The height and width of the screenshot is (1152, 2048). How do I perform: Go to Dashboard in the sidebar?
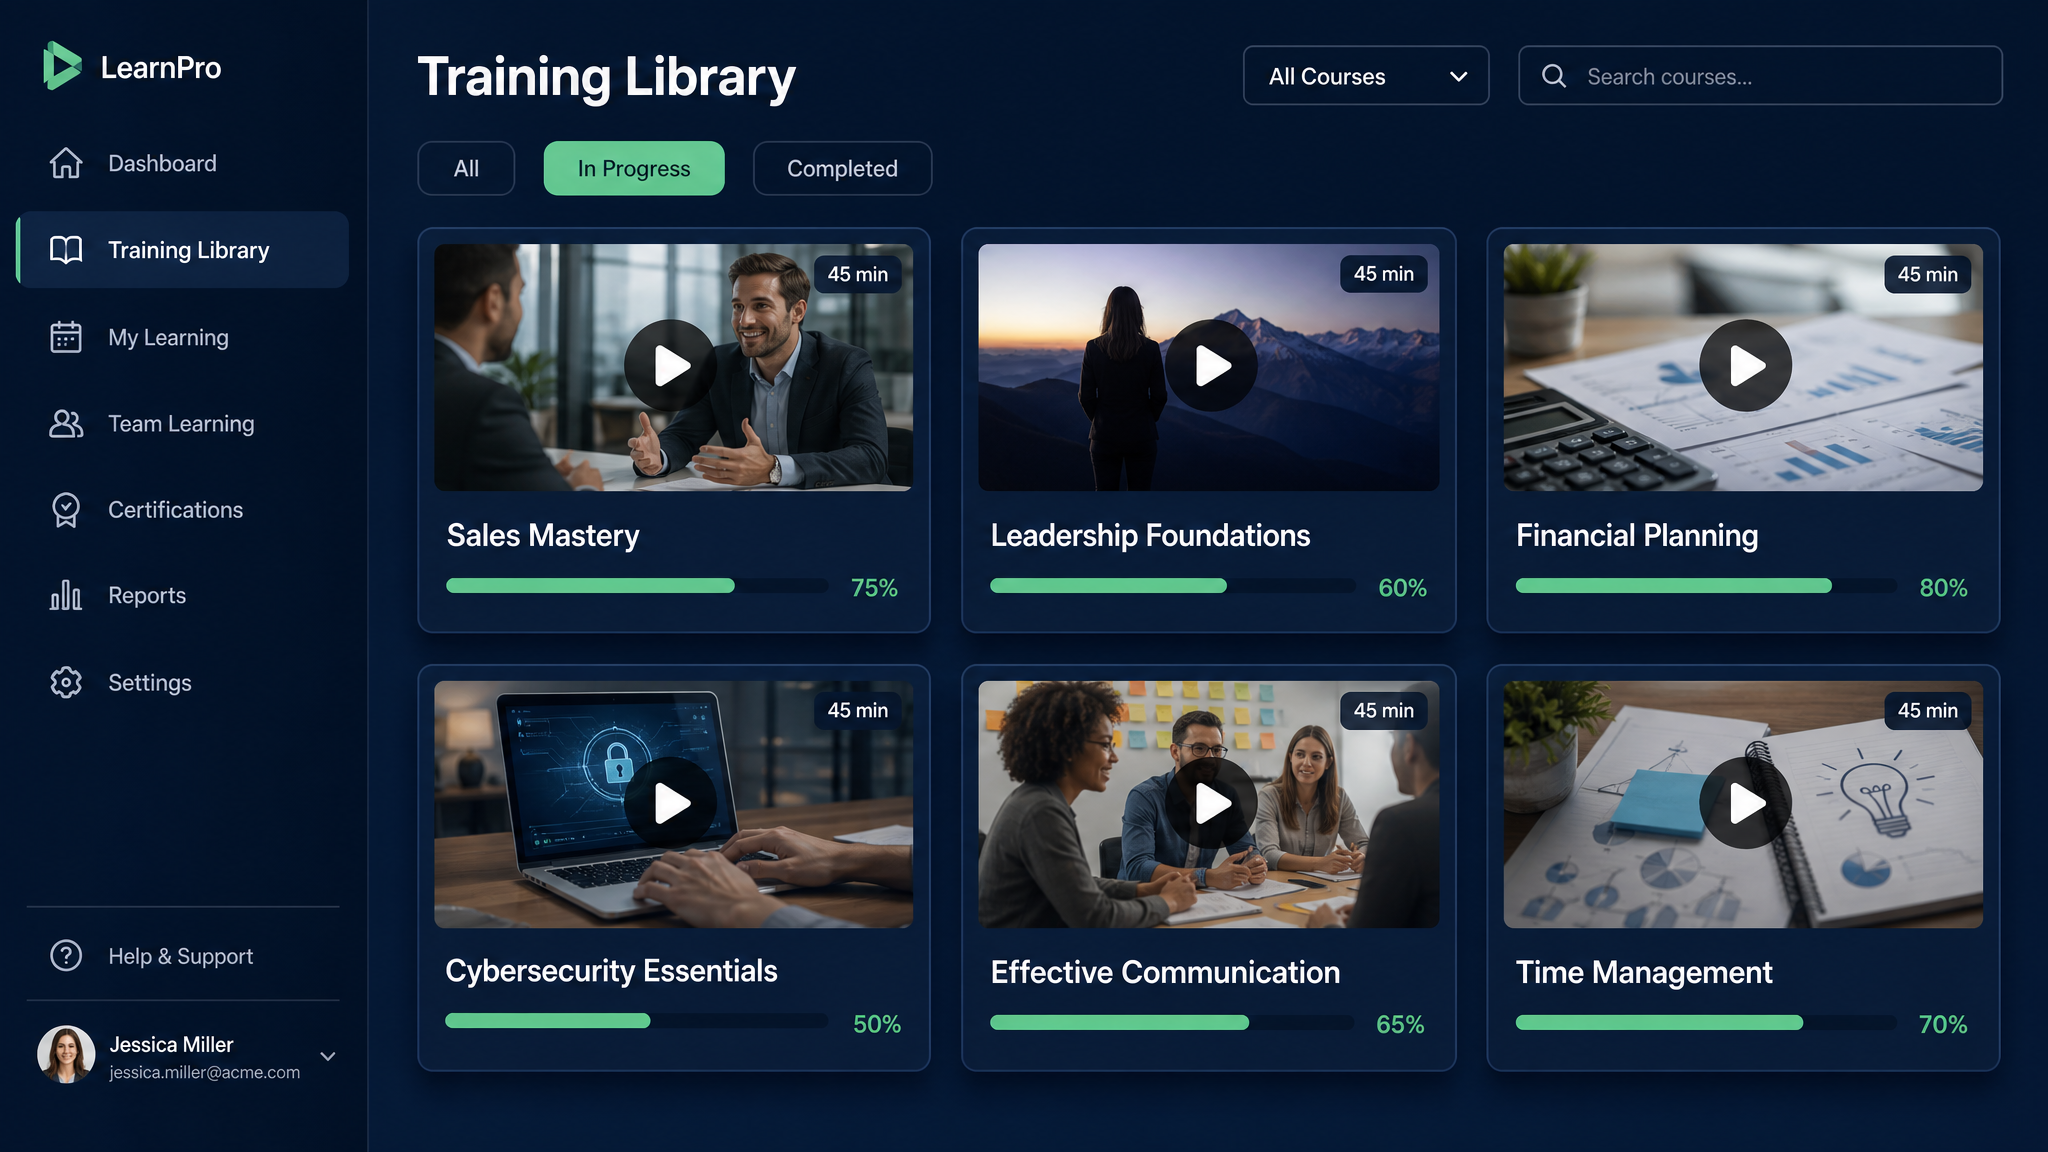click(x=182, y=163)
